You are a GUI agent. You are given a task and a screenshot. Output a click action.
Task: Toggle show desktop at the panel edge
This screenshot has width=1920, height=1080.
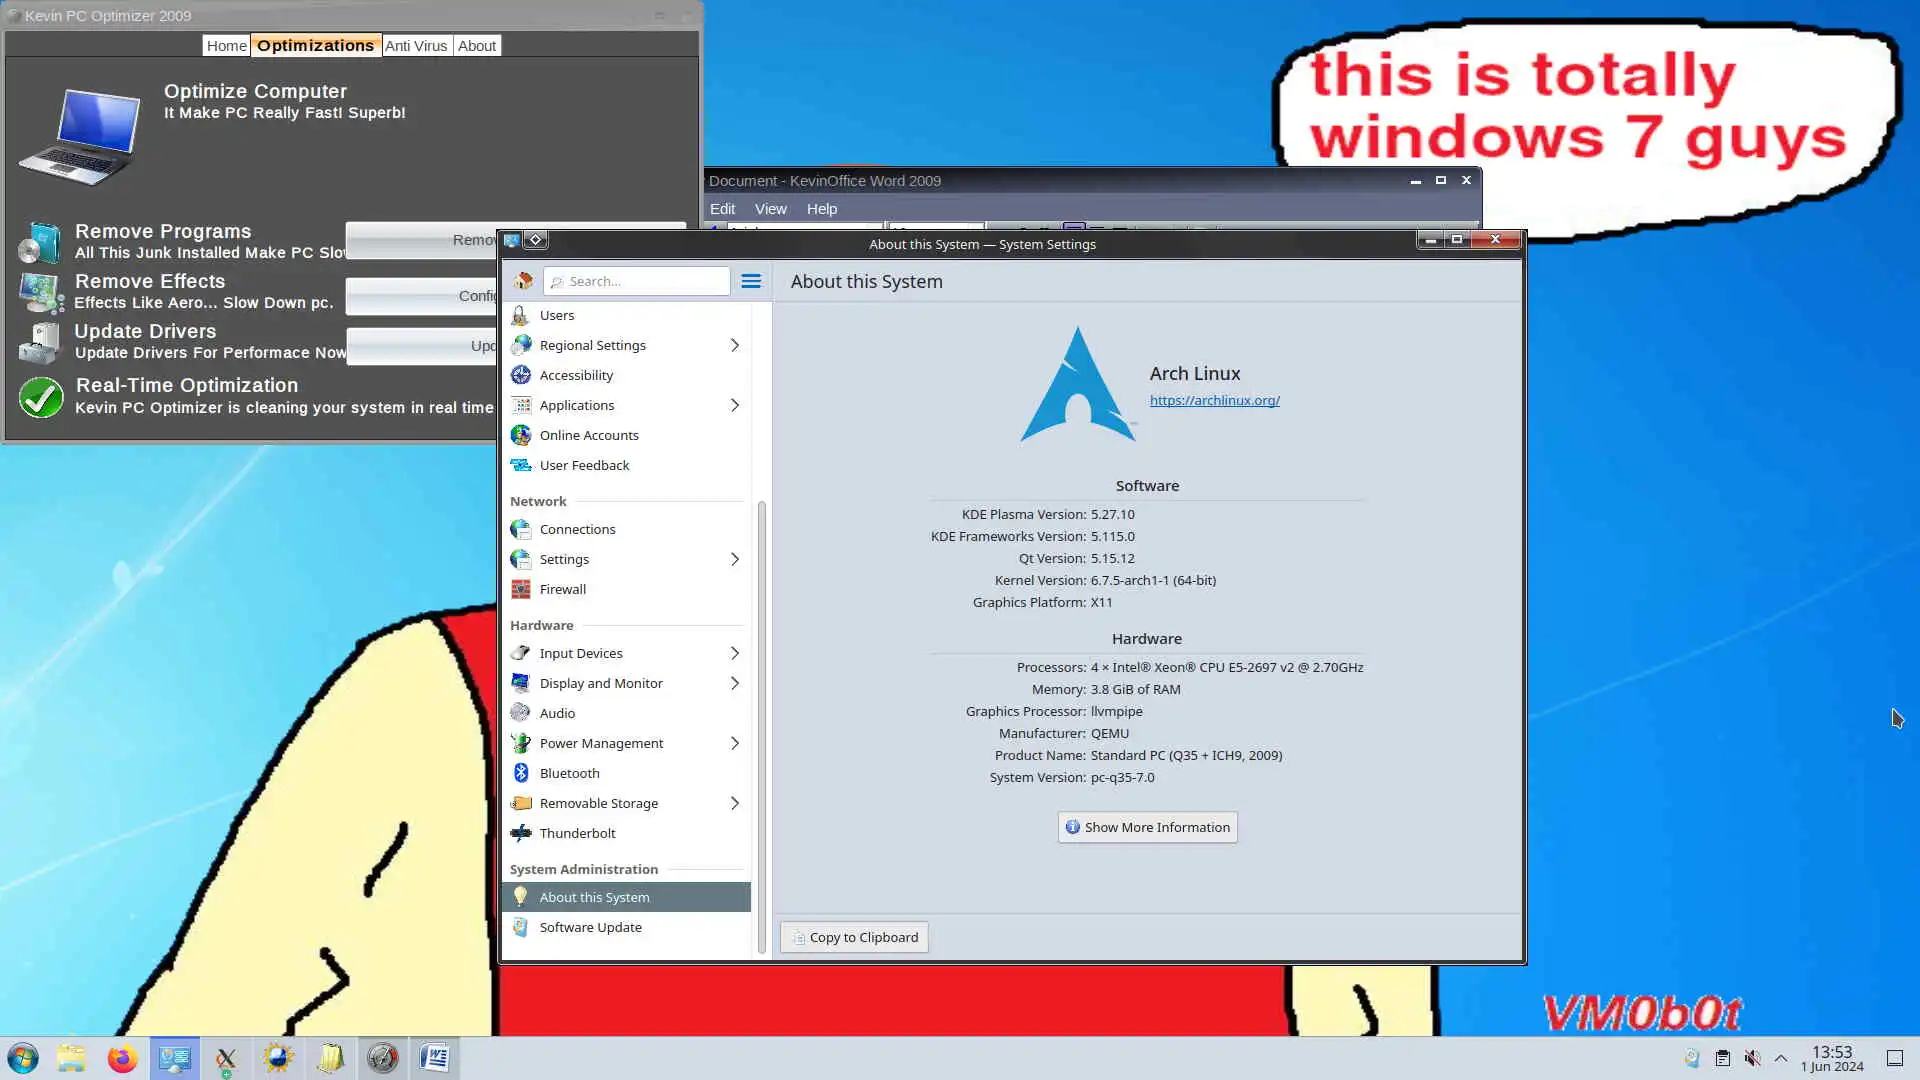point(1894,1058)
